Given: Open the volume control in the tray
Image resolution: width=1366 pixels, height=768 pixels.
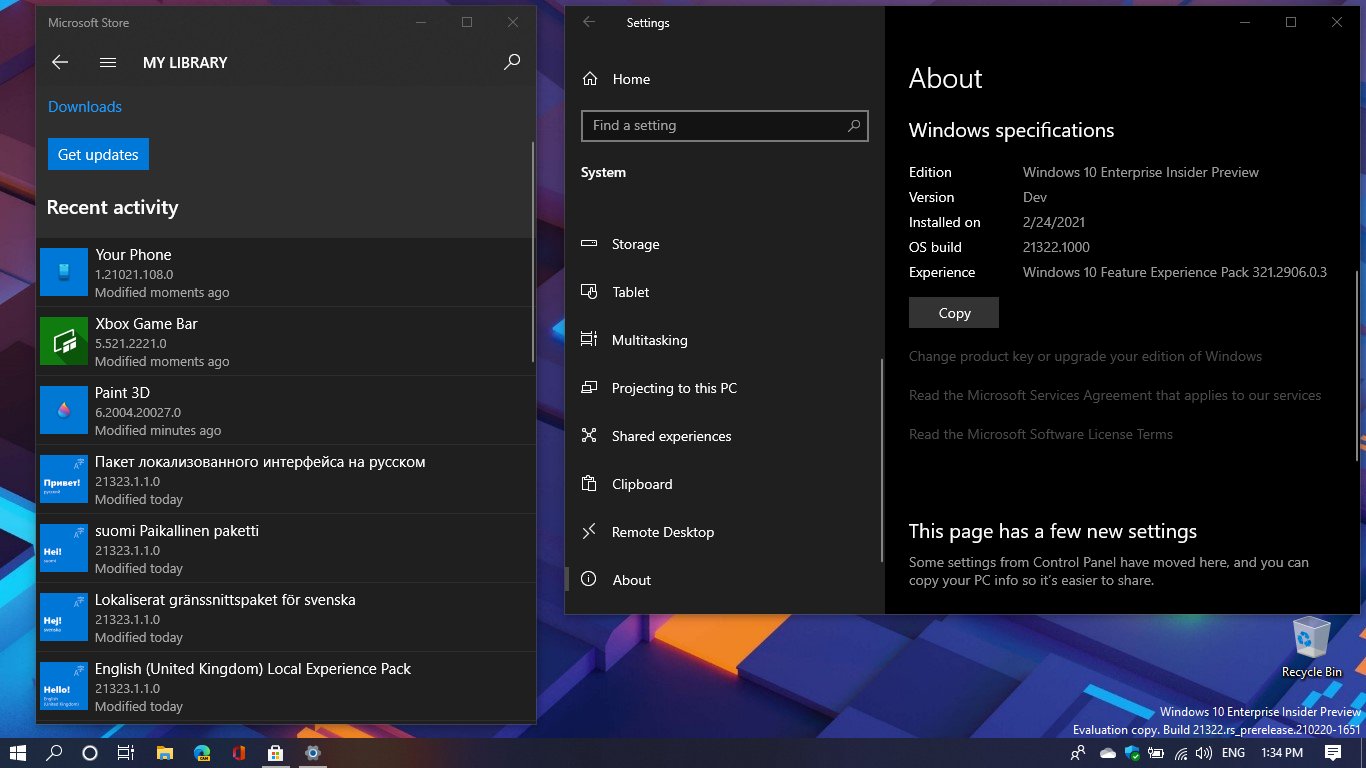Looking at the screenshot, I should click(x=1205, y=753).
